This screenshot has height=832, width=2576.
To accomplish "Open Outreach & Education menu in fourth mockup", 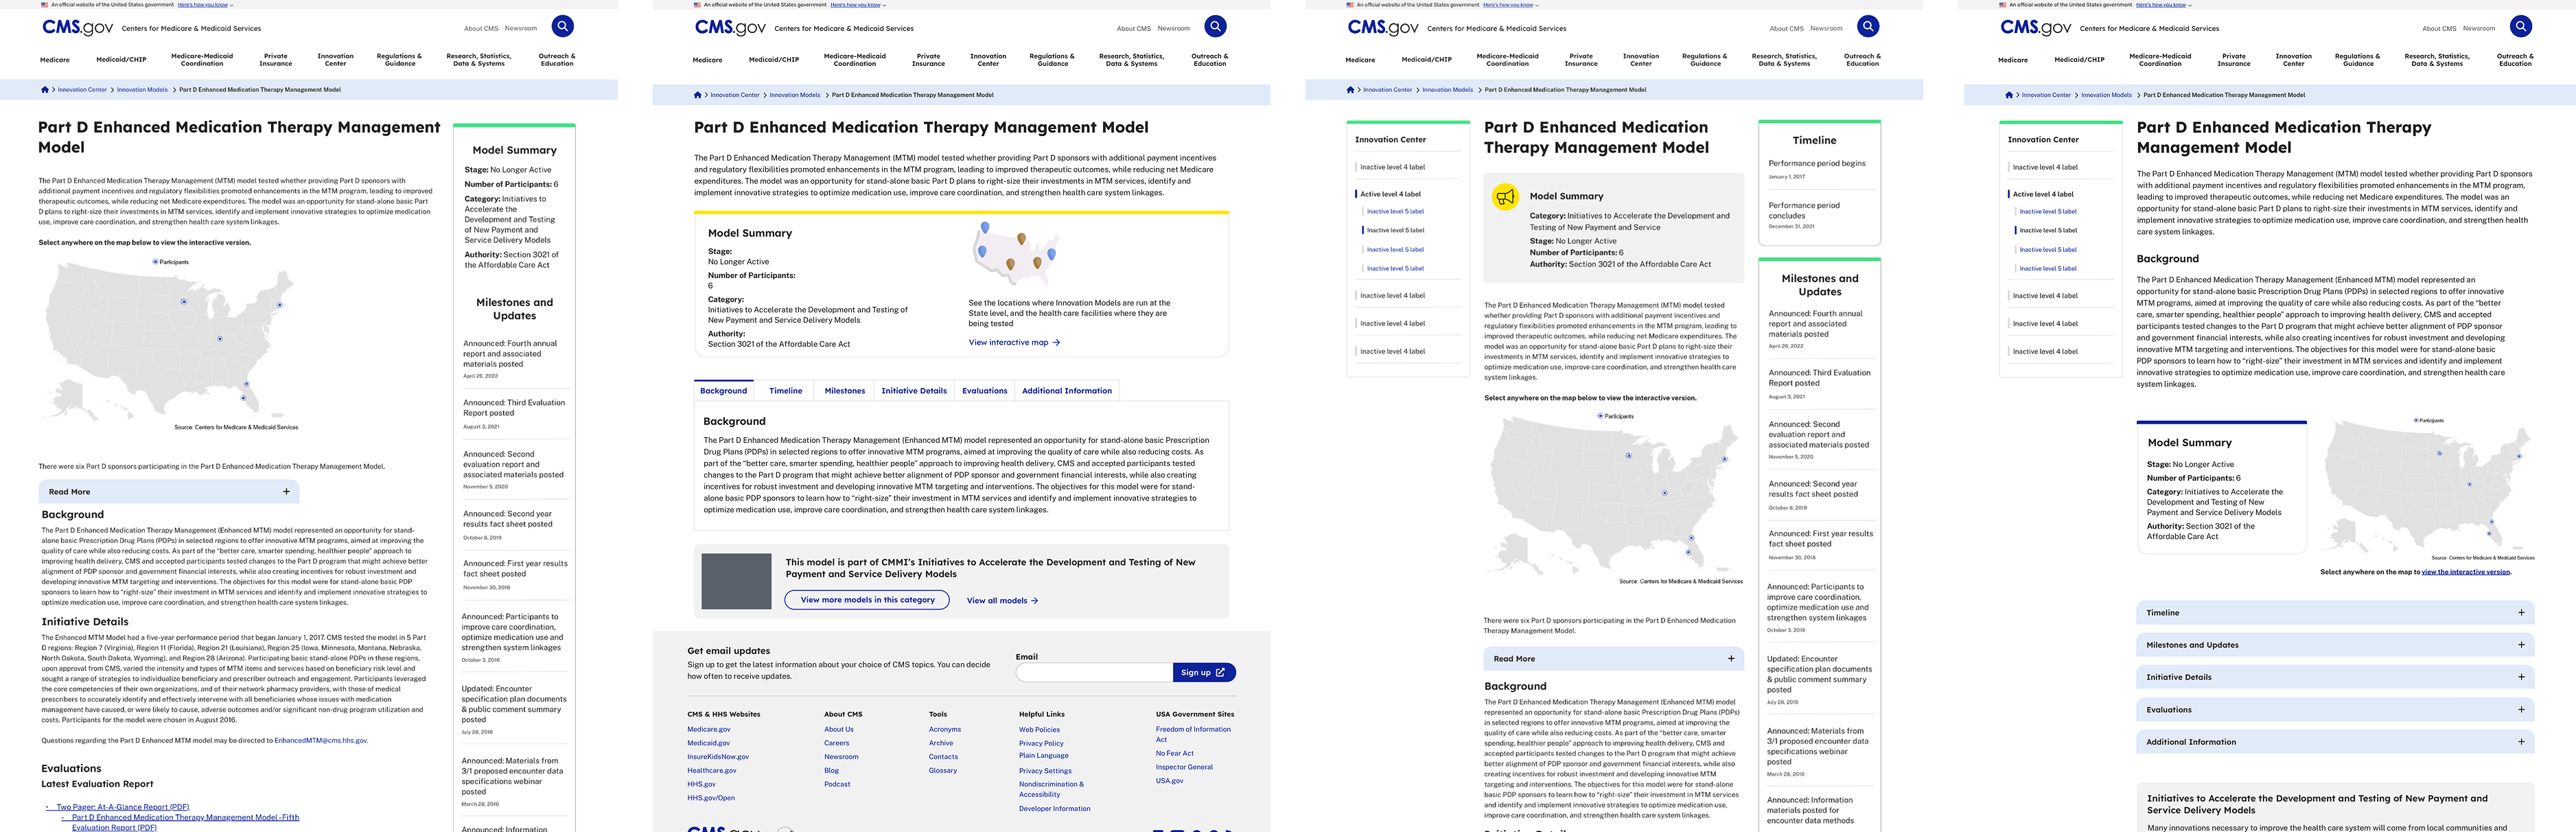I will pyautogui.click(x=2515, y=60).
